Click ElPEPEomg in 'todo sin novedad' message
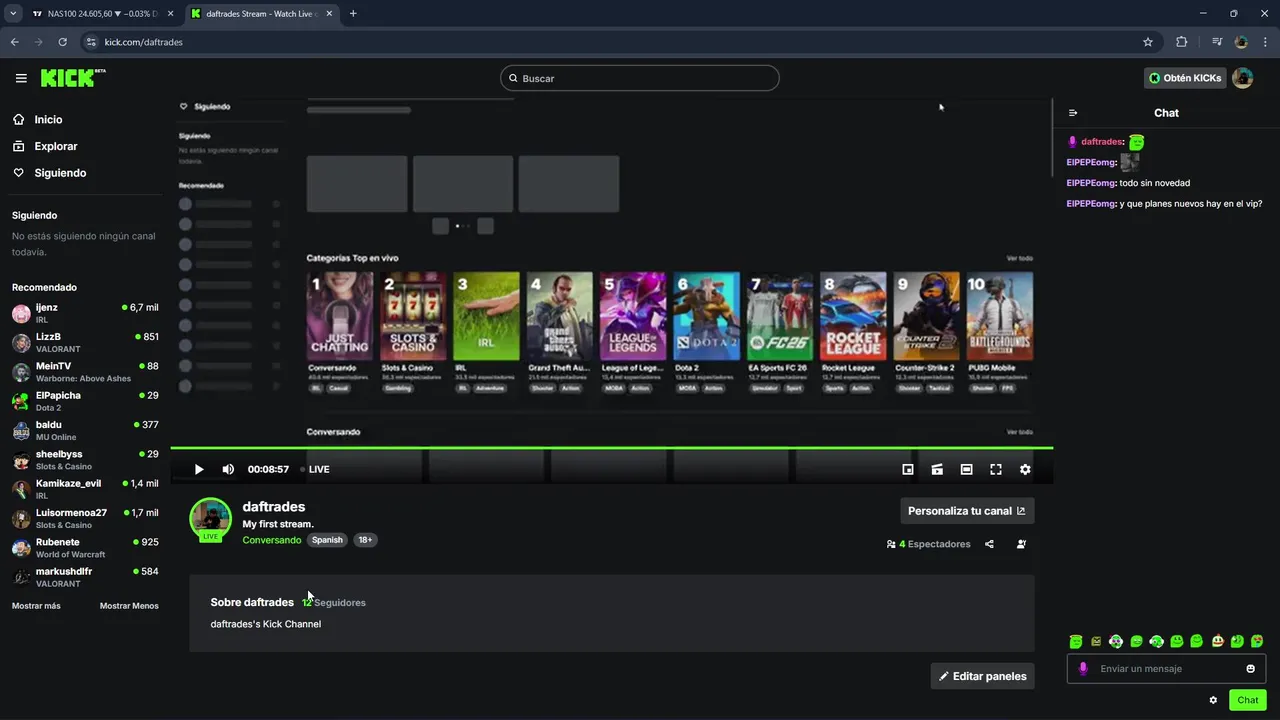 (x=1091, y=183)
